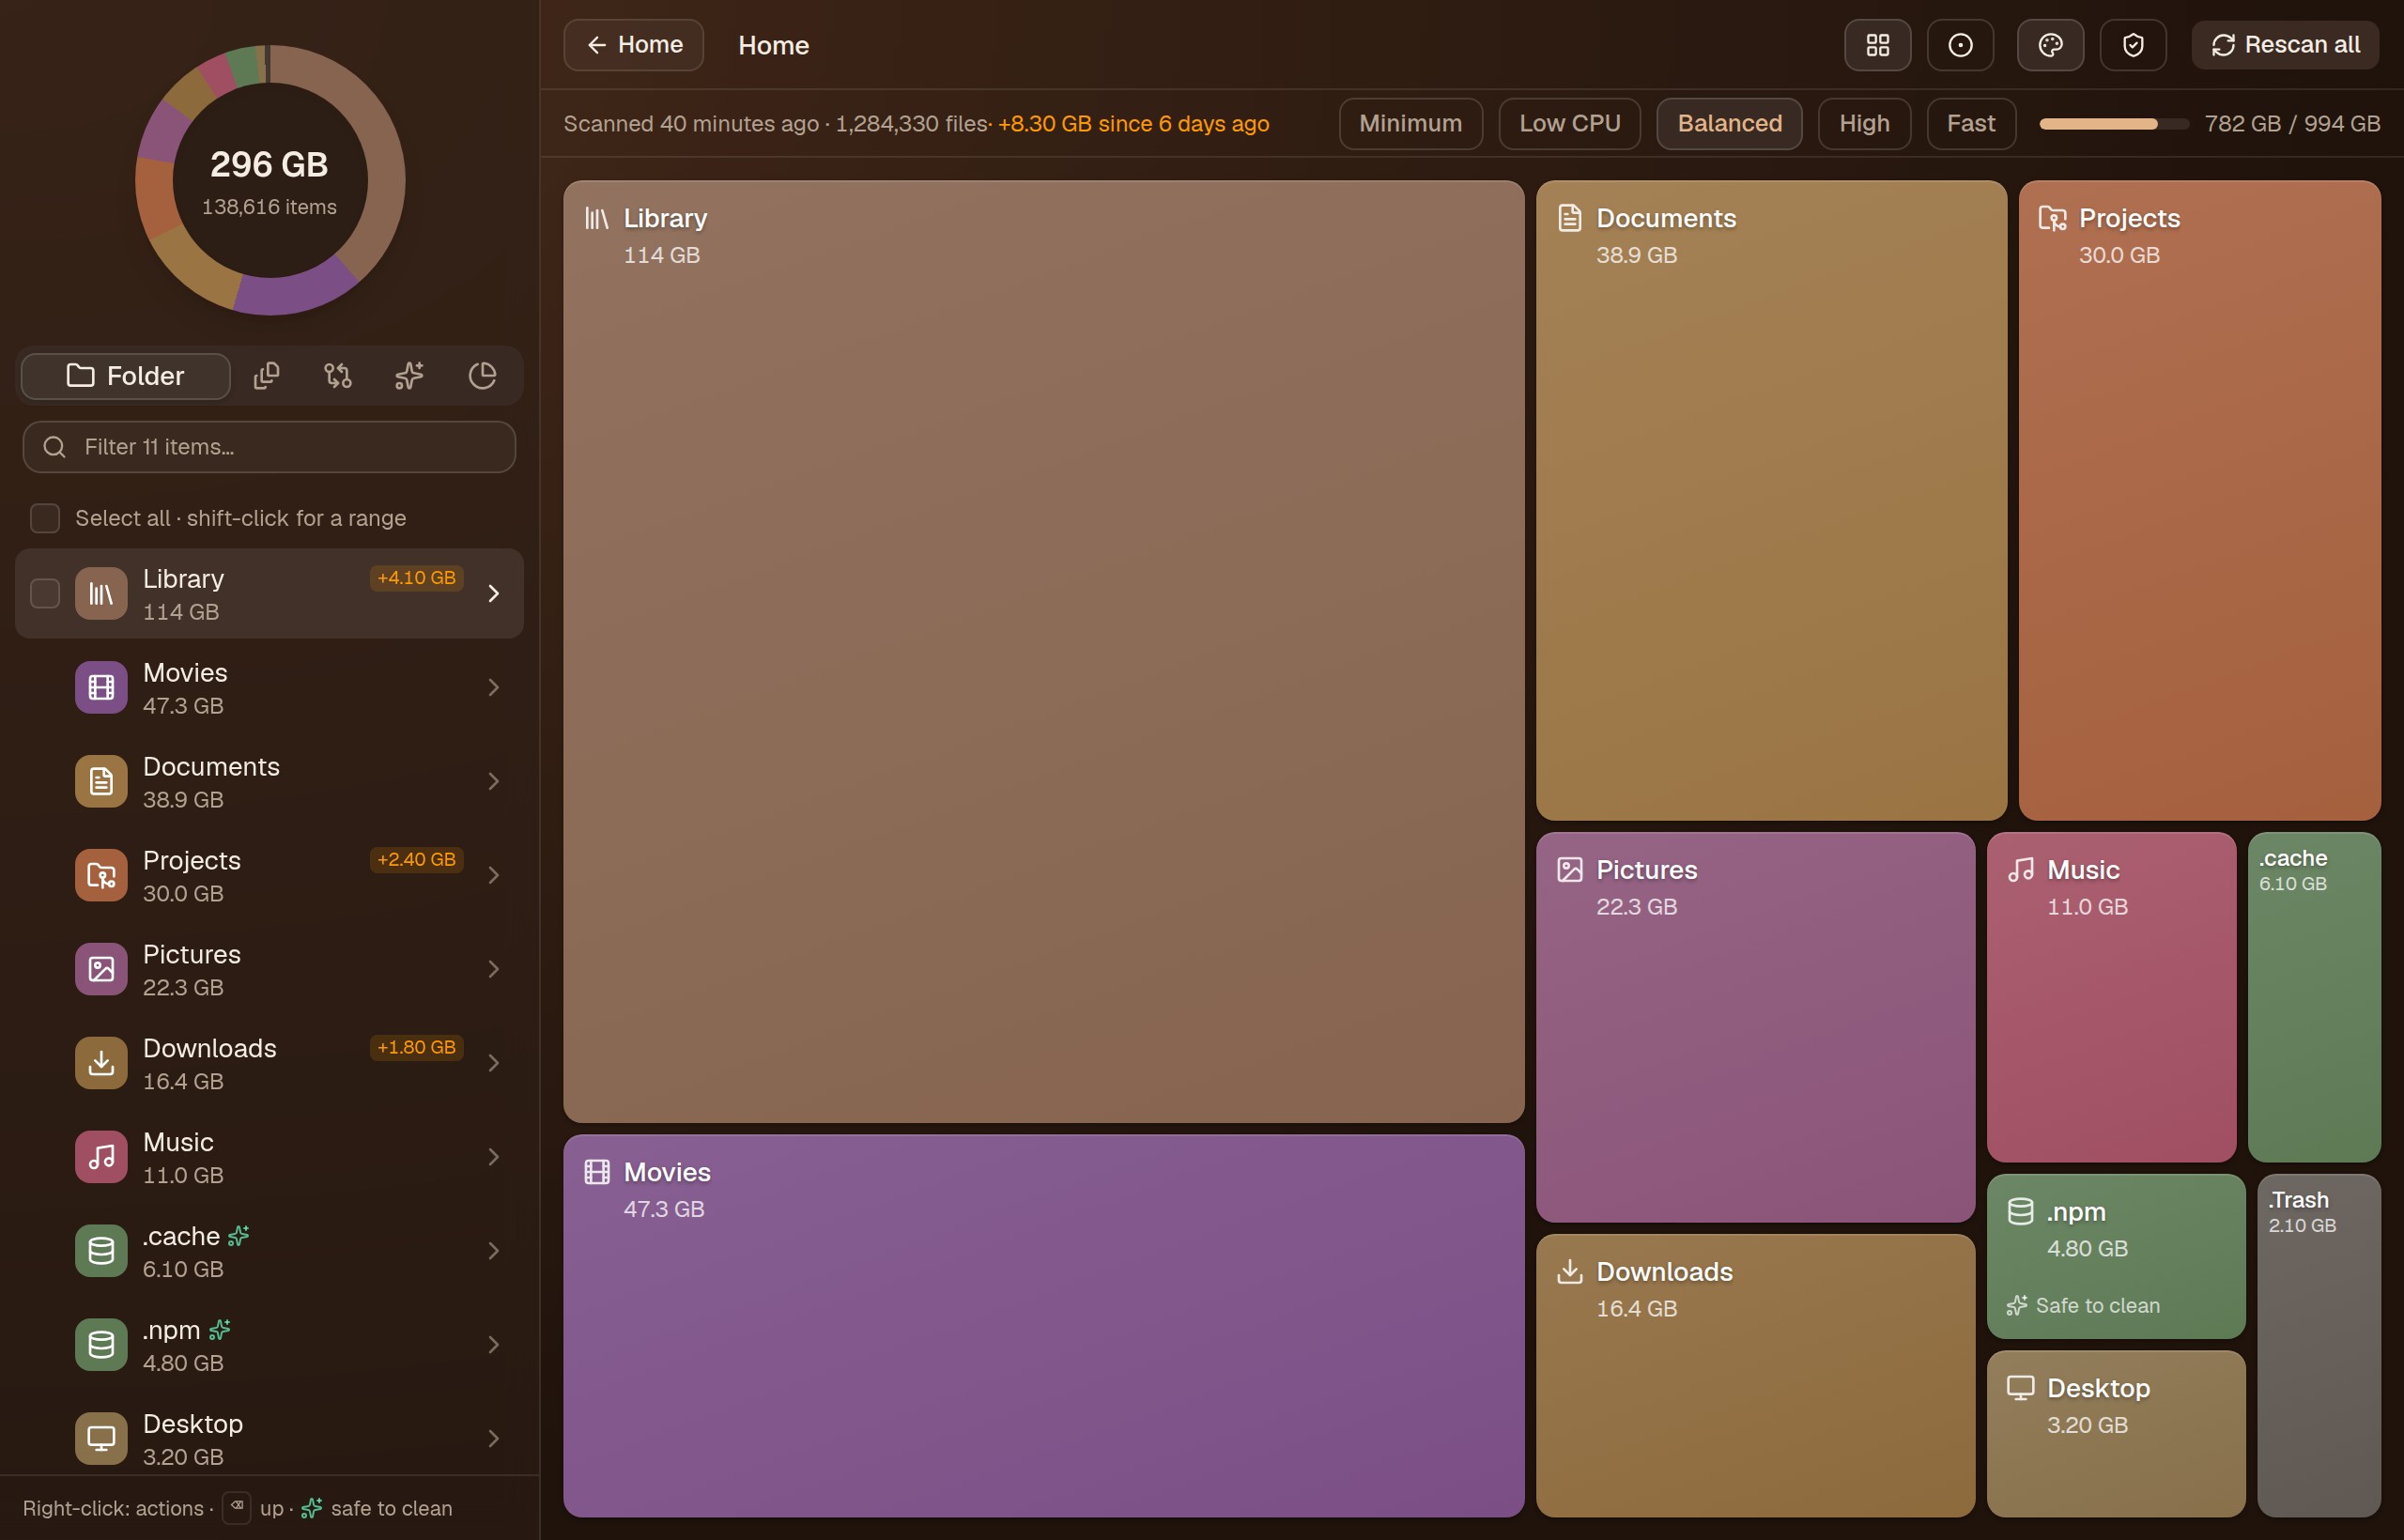Expand the Library row chevron
The image size is (2404, 1540).
(x=493, y=593)
